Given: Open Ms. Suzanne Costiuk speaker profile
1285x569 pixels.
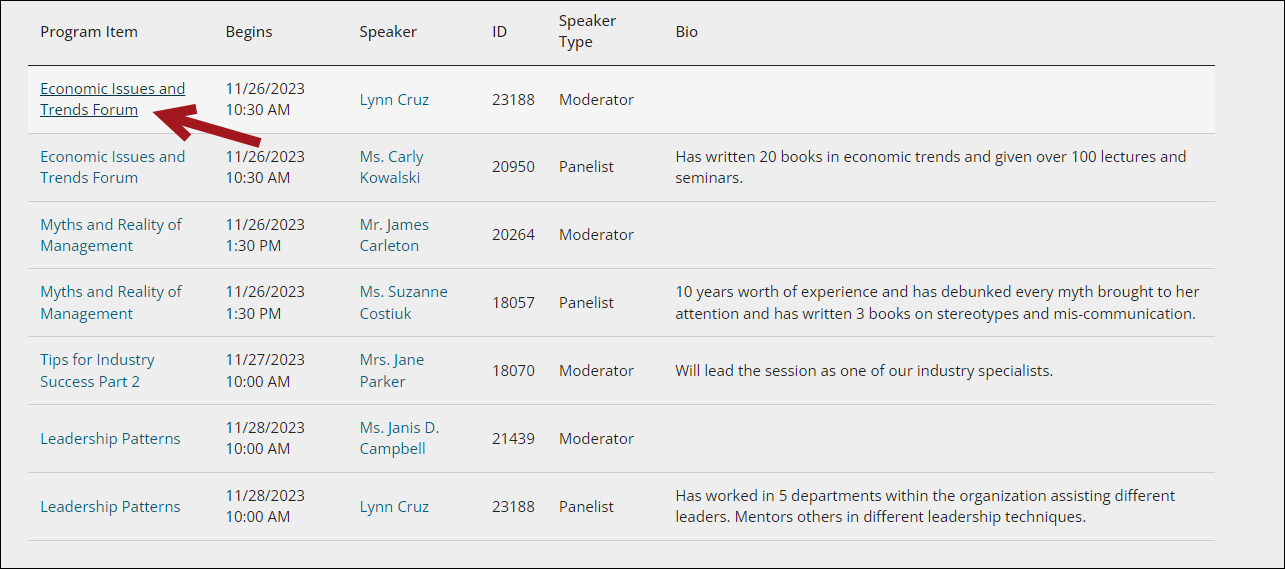Looking at the screenshot, I should [x=403, y=302].
